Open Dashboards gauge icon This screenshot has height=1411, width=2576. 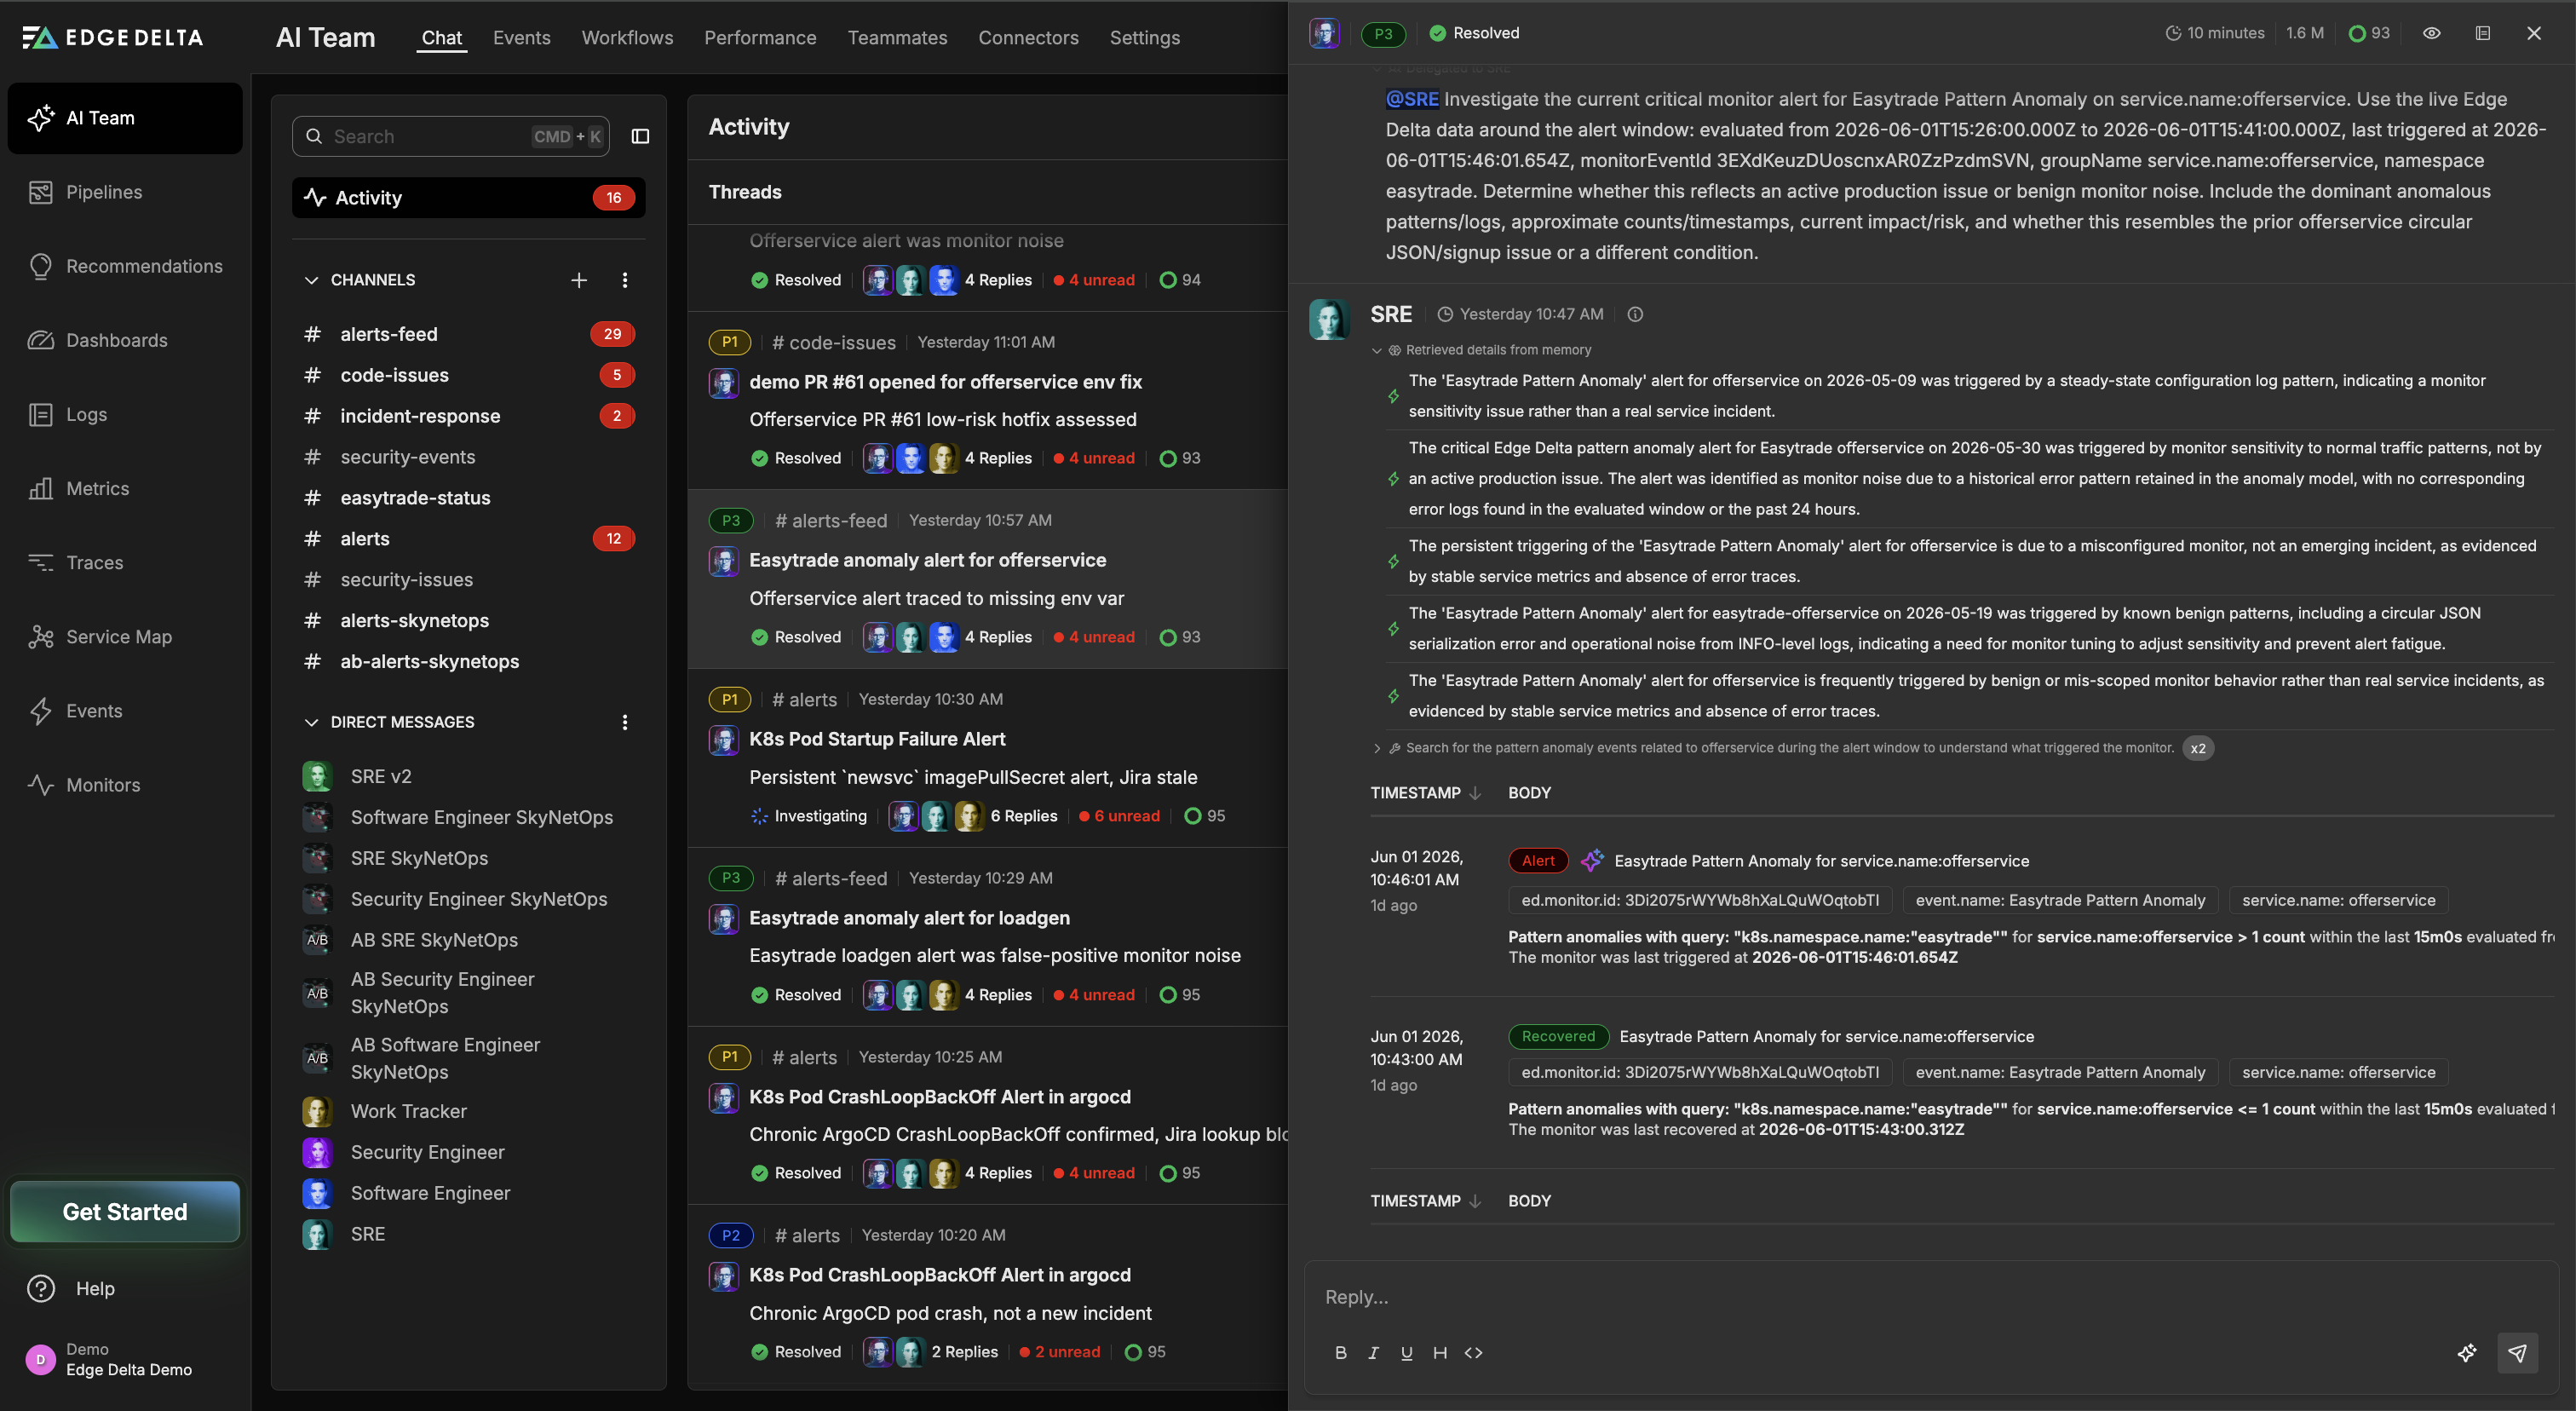[x=40, y=340]
